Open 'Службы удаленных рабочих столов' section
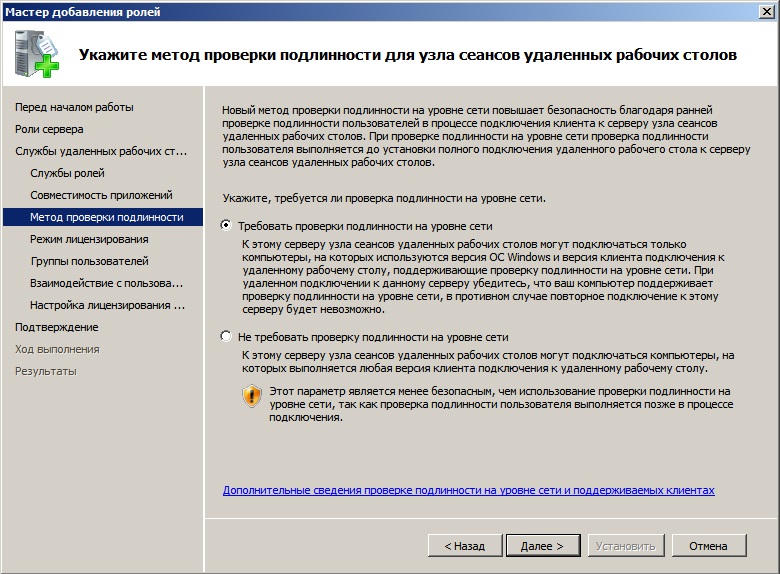 [100, 151]
